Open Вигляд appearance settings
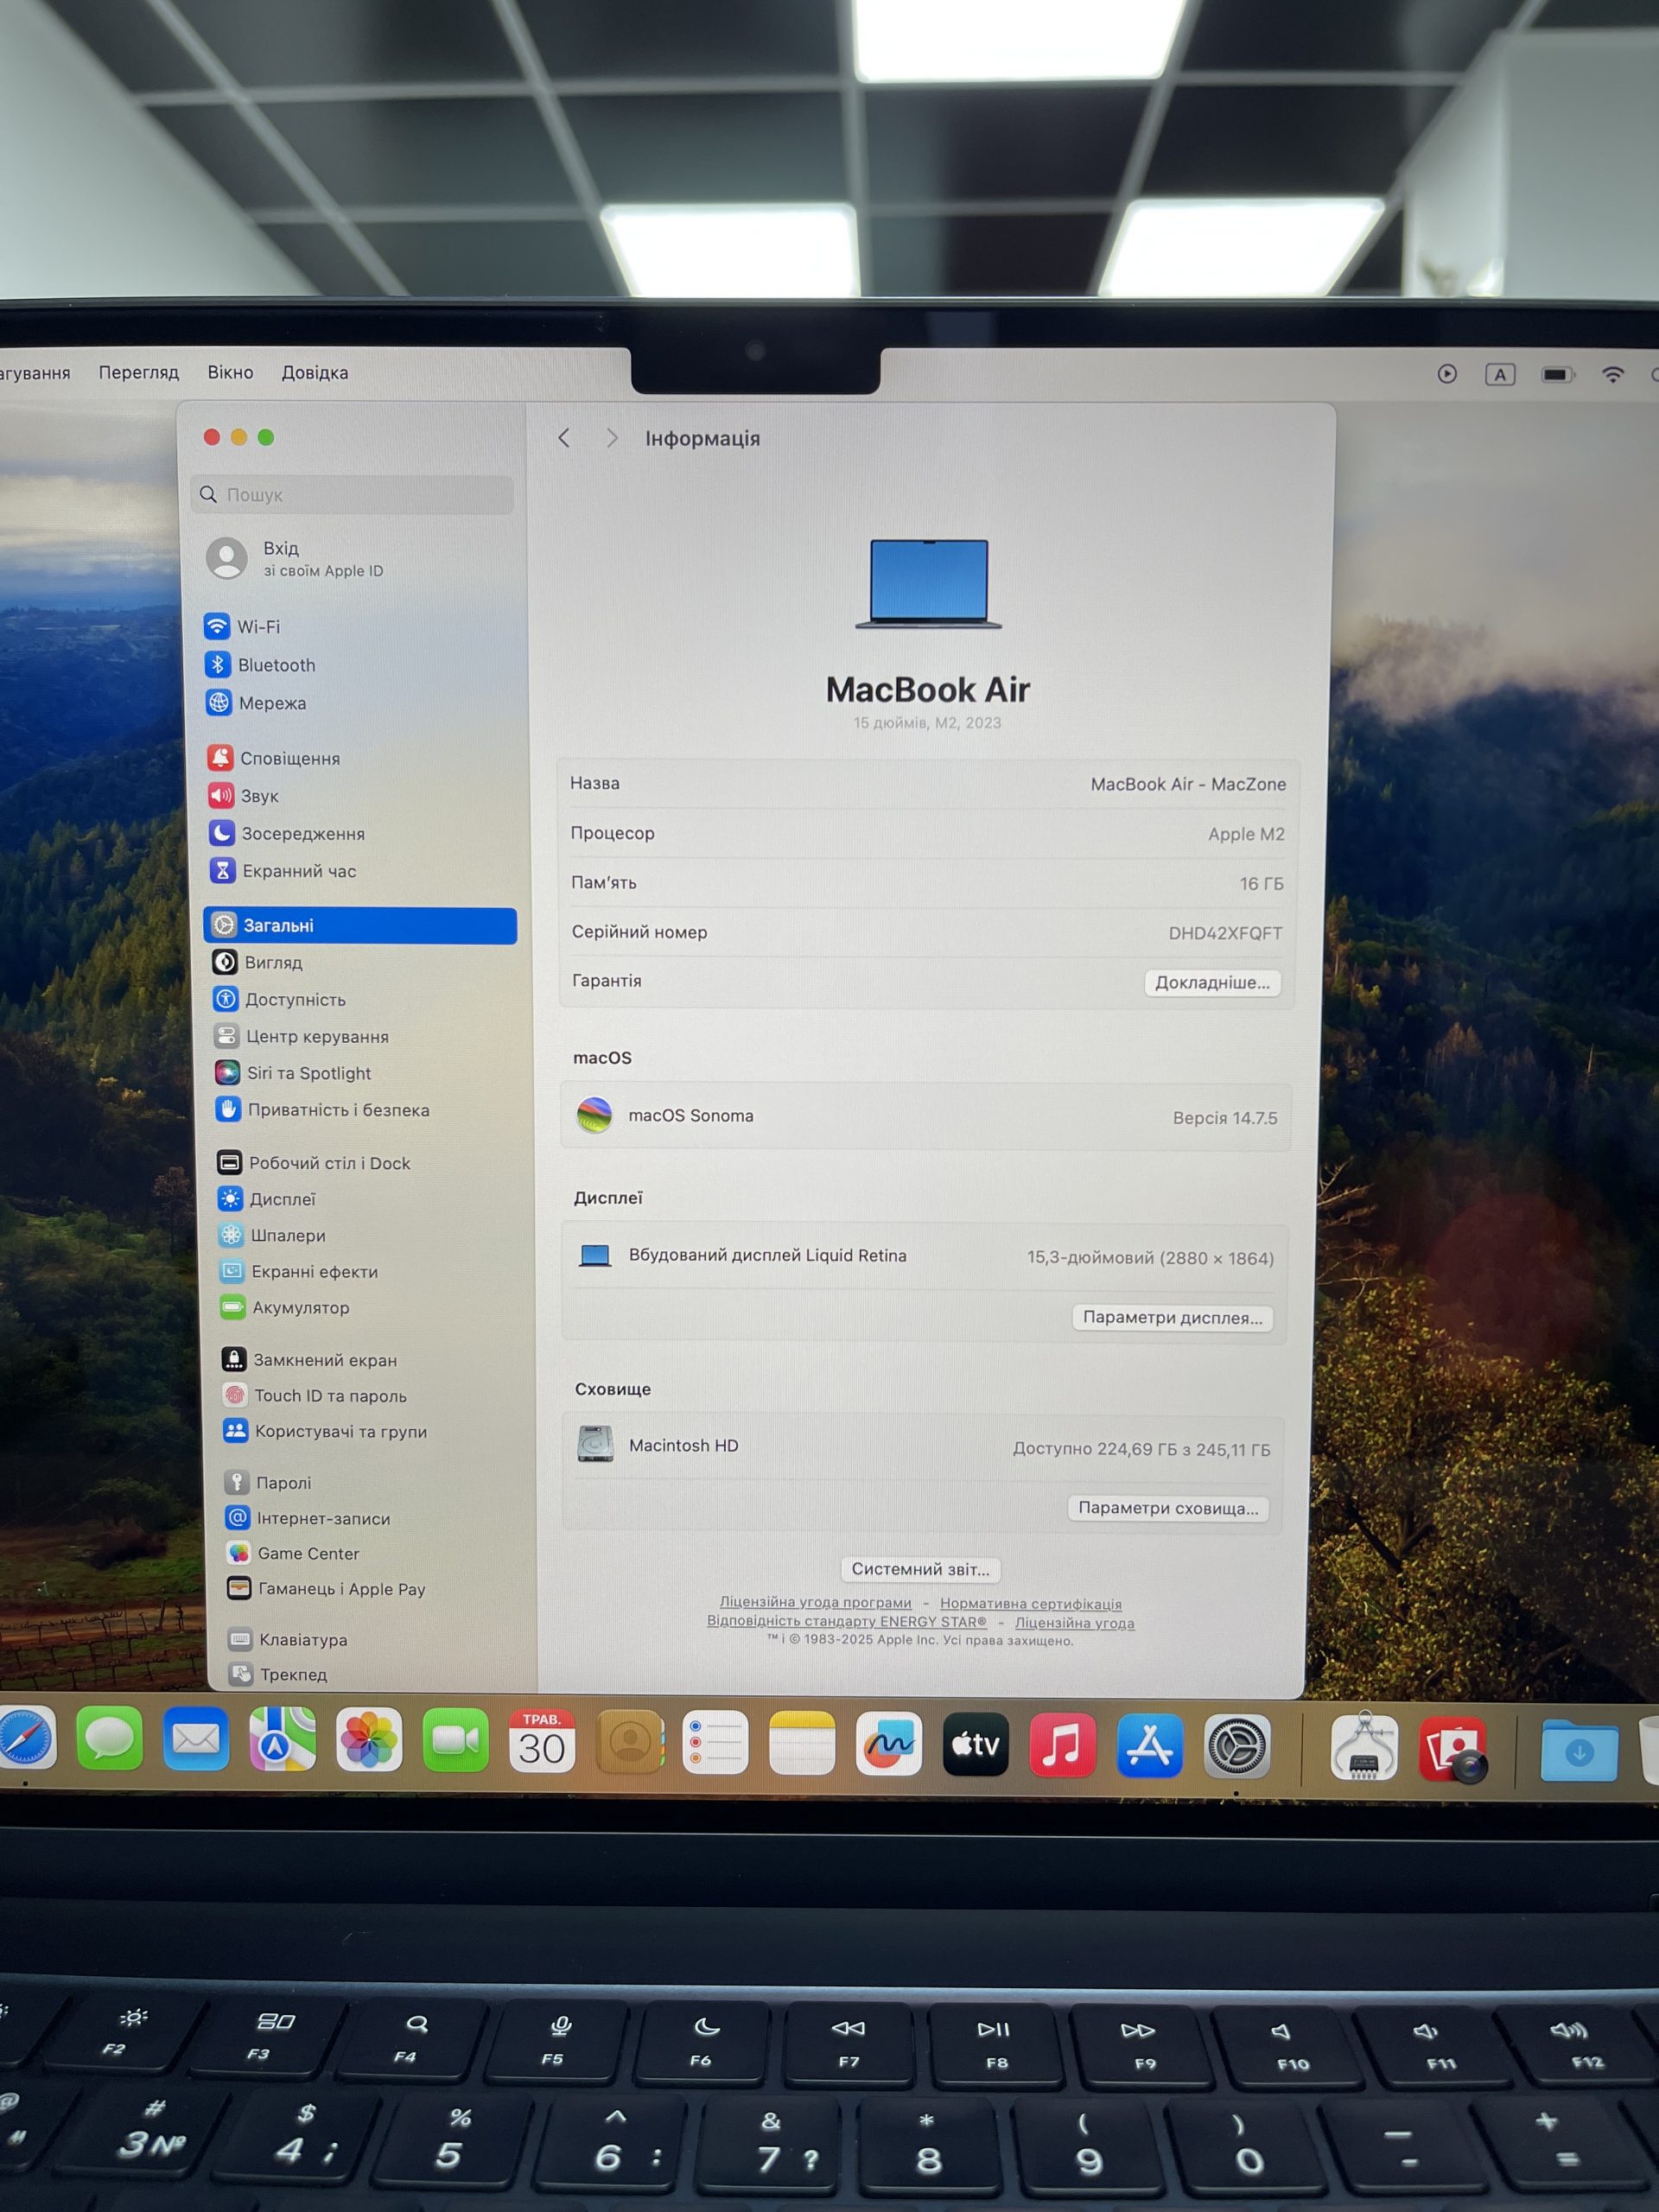The height and width of the screenshot is (2212, 1659). [258, 962]
